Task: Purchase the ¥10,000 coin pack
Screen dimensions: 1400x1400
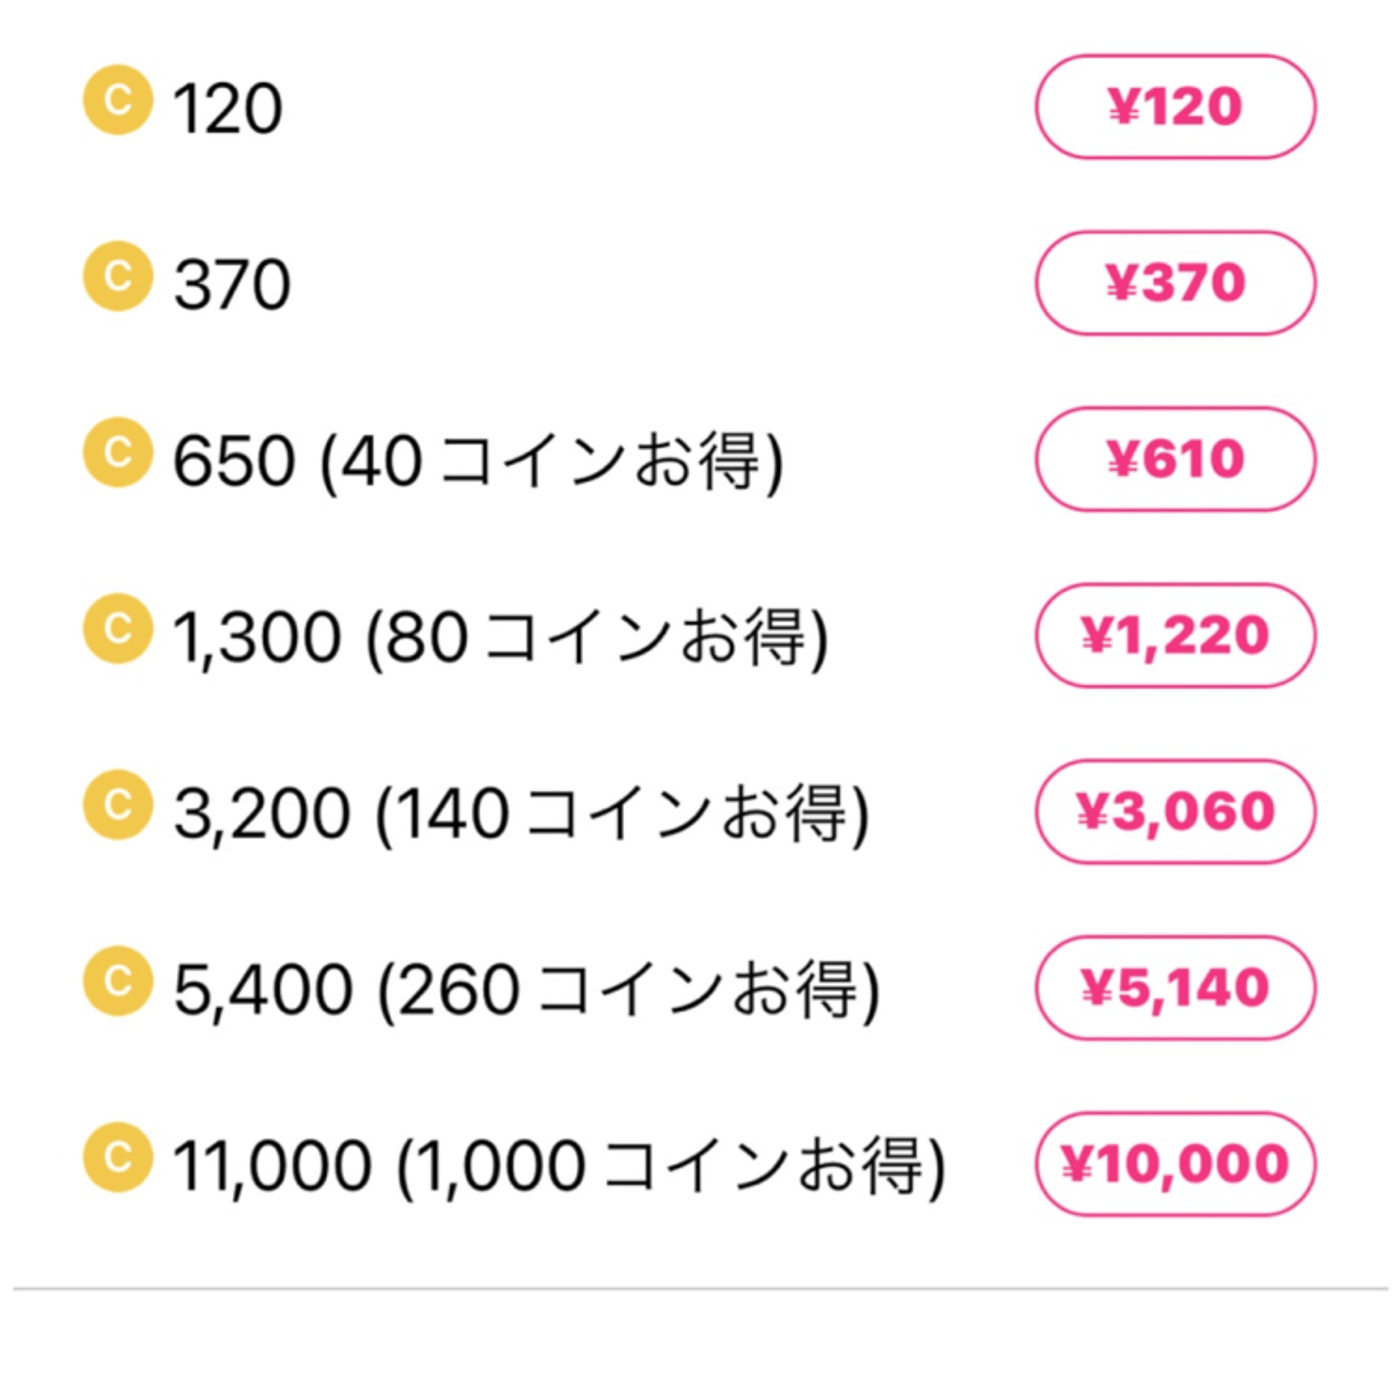Action: (x=1175, y=1163)
